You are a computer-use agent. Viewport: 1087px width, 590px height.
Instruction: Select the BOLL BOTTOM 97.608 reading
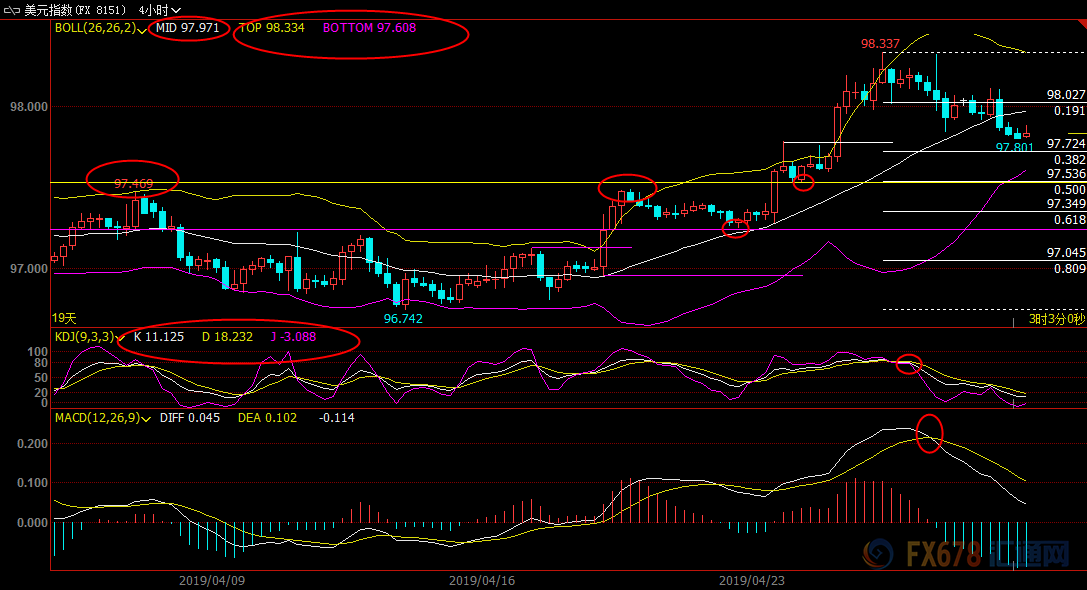pyautogui.click(x=369, y=28)
